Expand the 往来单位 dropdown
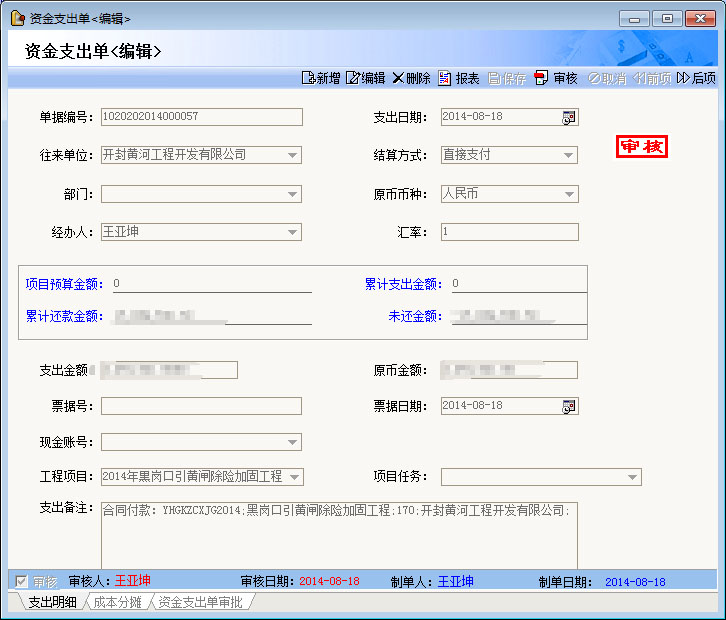Viewport: 726px width, 620px height. (292, 155)
